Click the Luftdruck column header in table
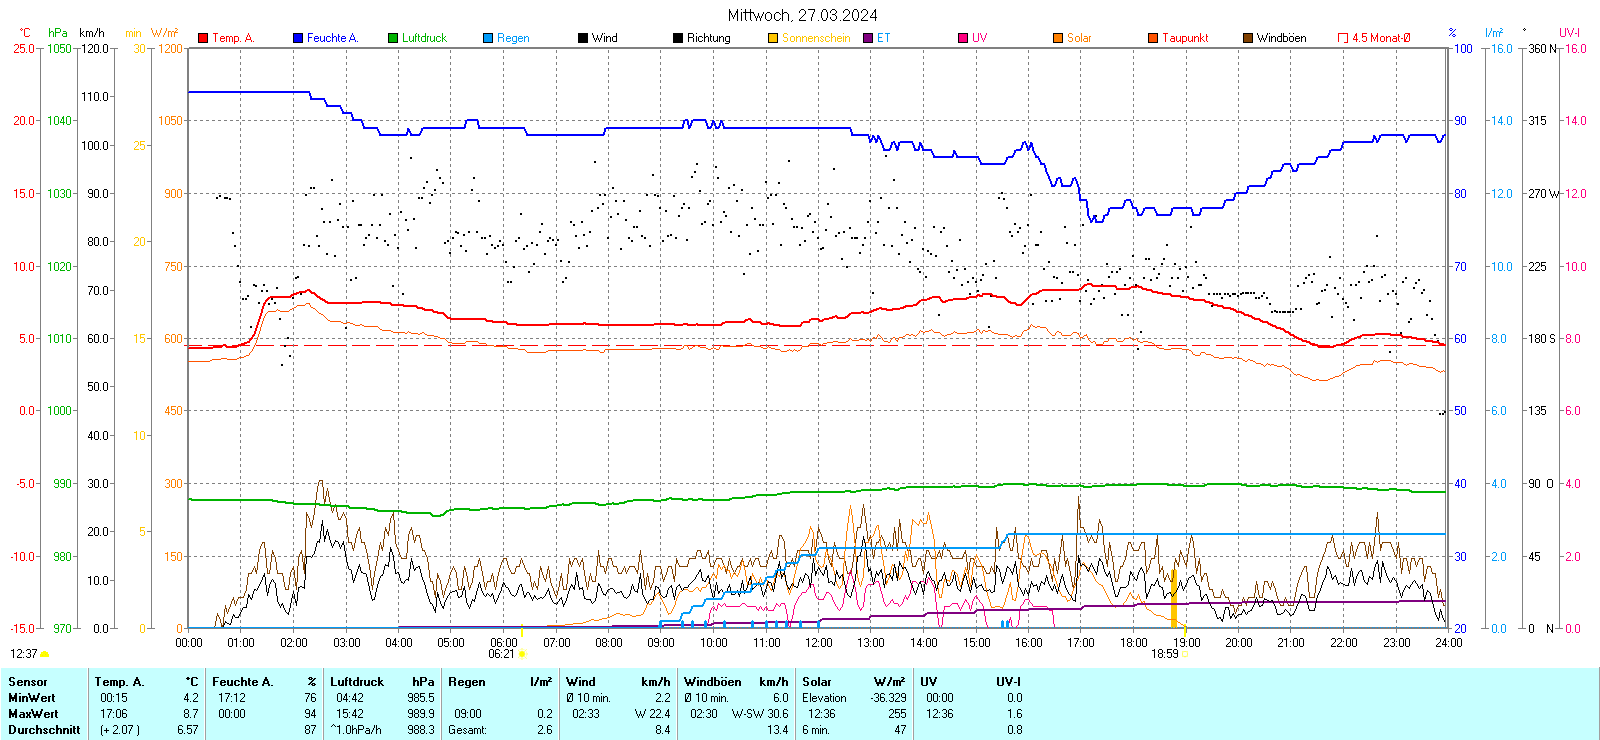The height and width of the screenshot is (740, 1600). tap(357, 682)
